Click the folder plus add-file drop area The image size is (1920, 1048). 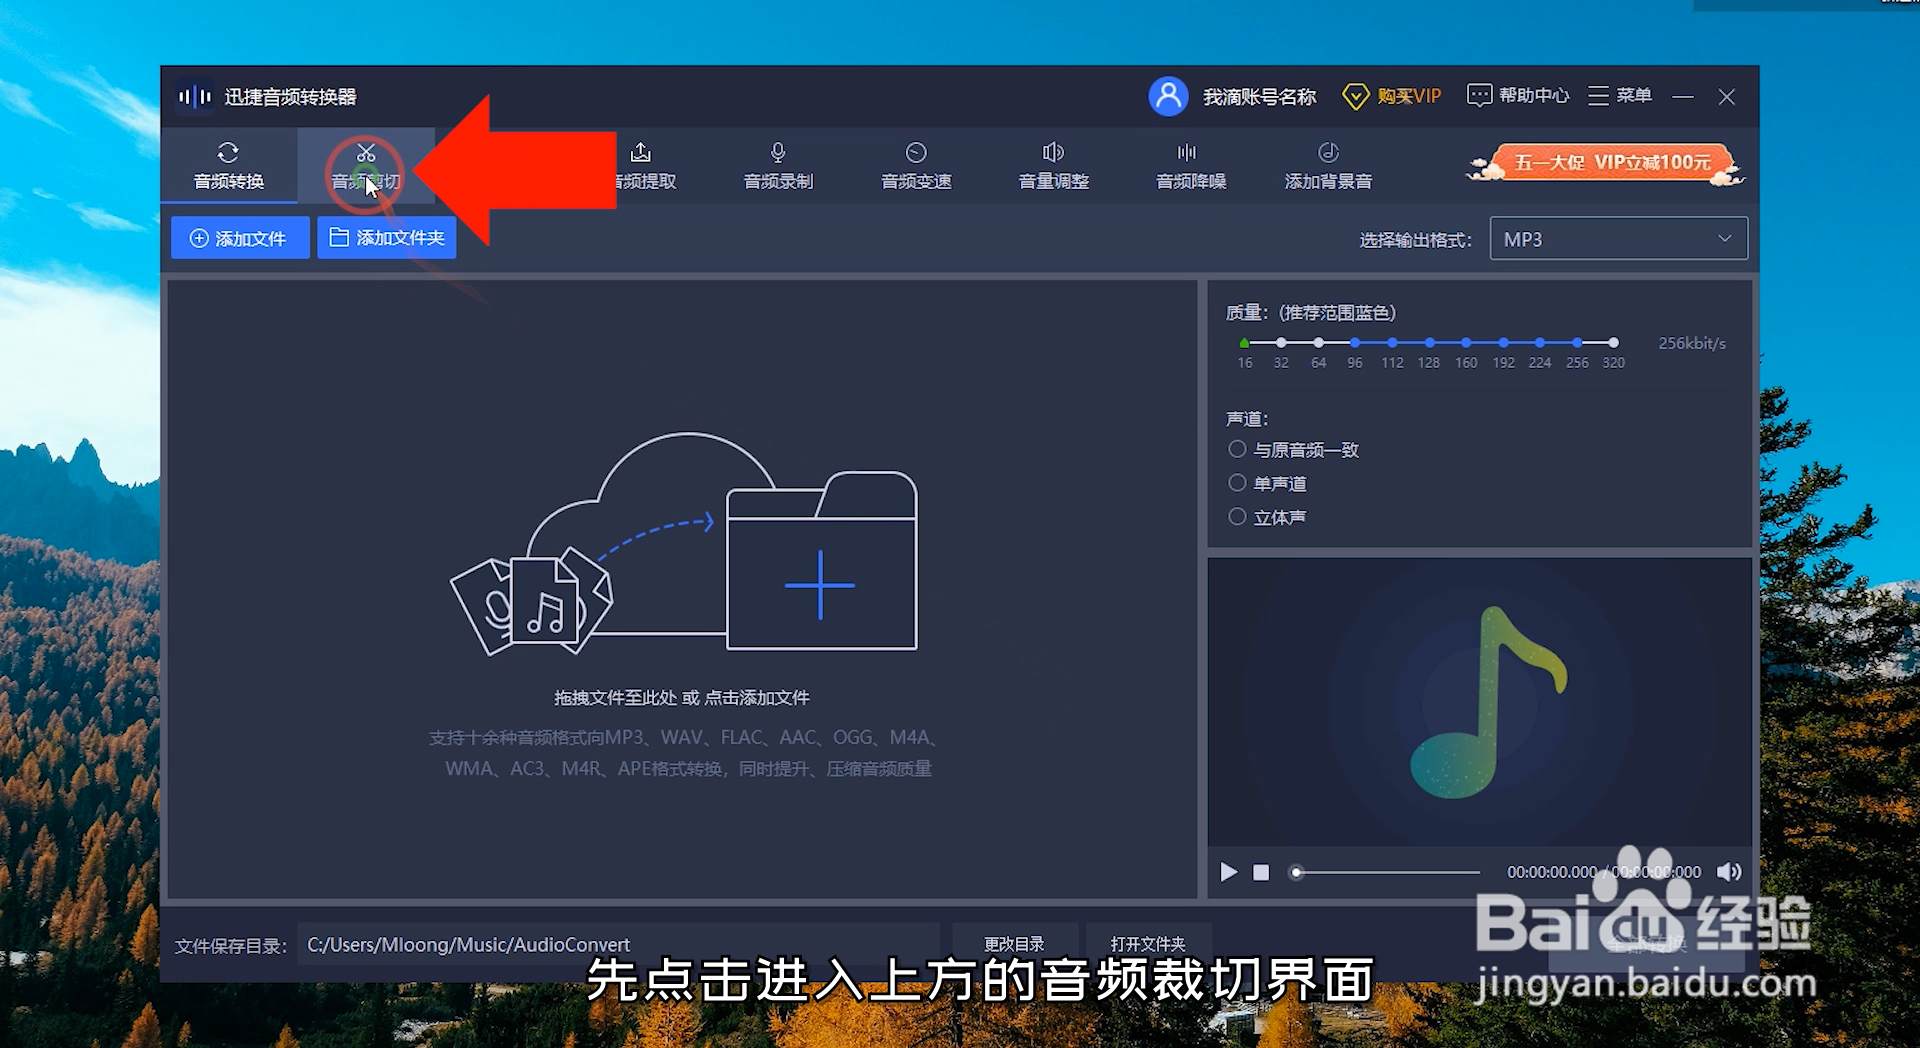click(821, 561)
